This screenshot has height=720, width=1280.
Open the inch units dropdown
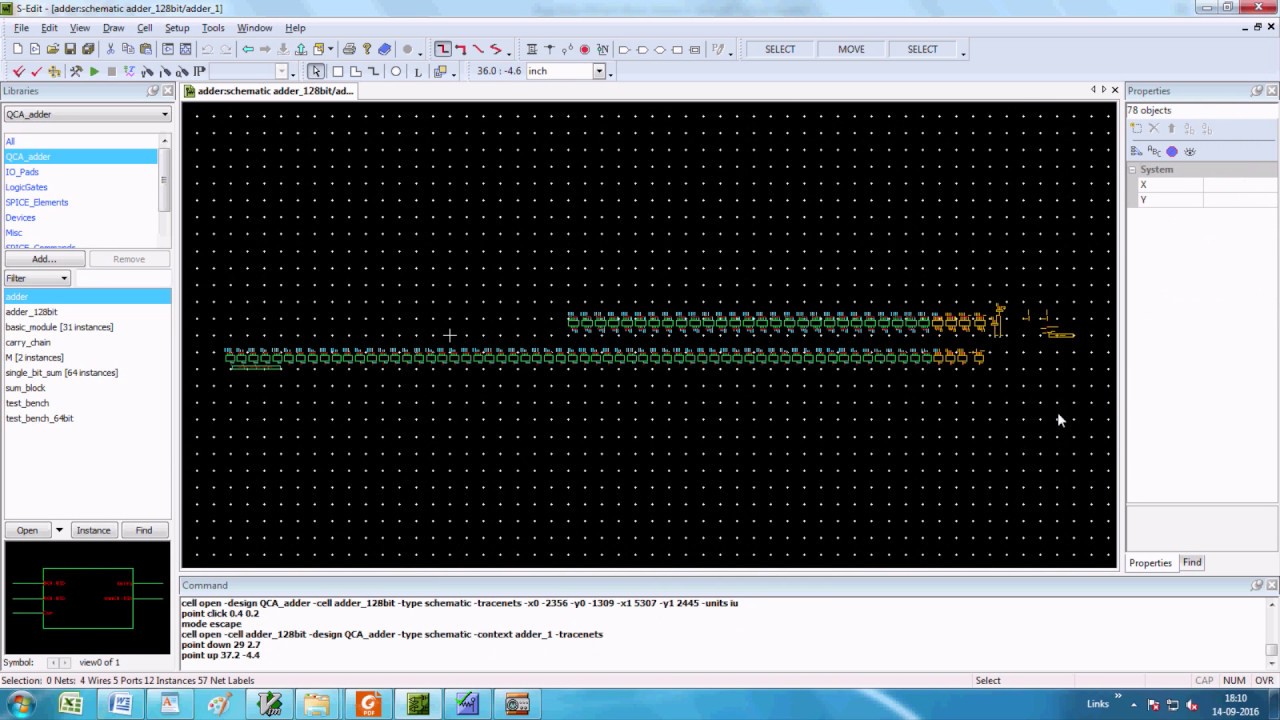pos(599,71)
